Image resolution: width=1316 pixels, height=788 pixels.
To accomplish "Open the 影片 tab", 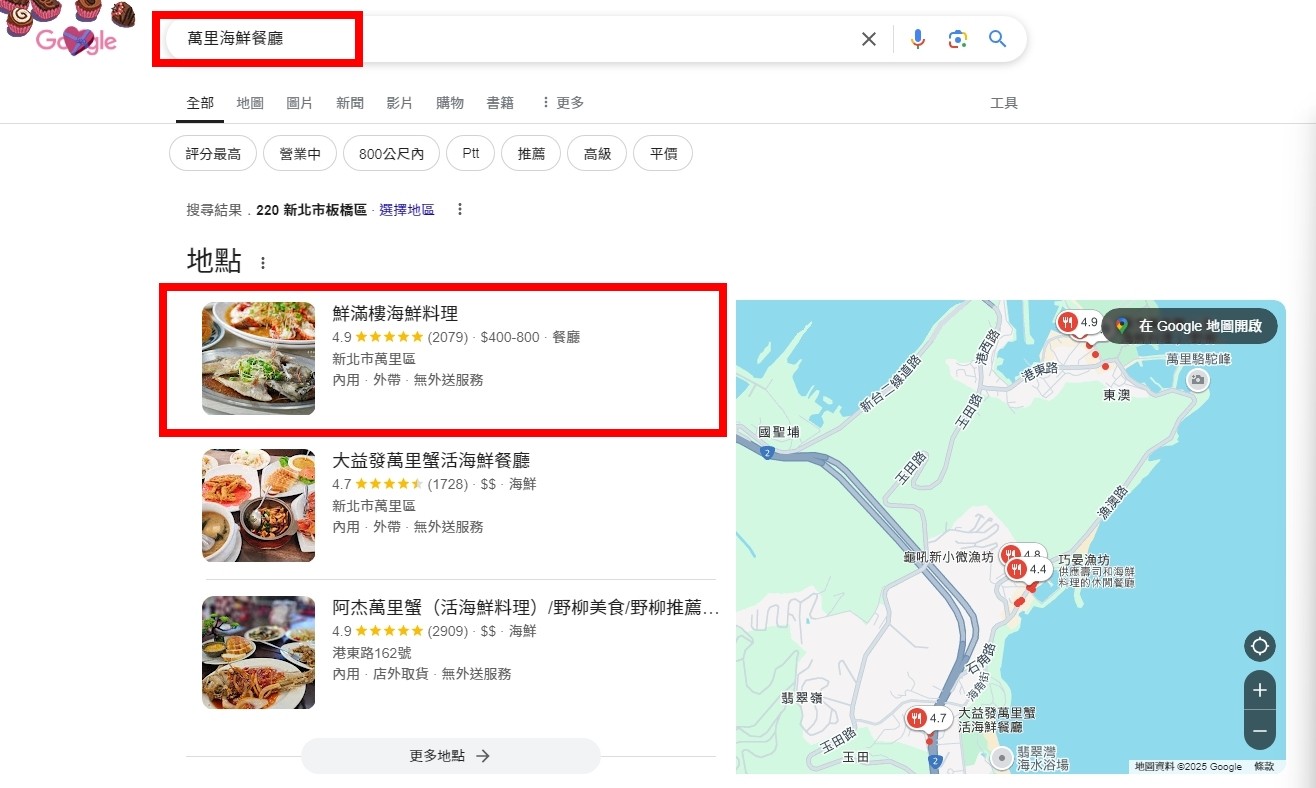I will (x=400, y=103).
